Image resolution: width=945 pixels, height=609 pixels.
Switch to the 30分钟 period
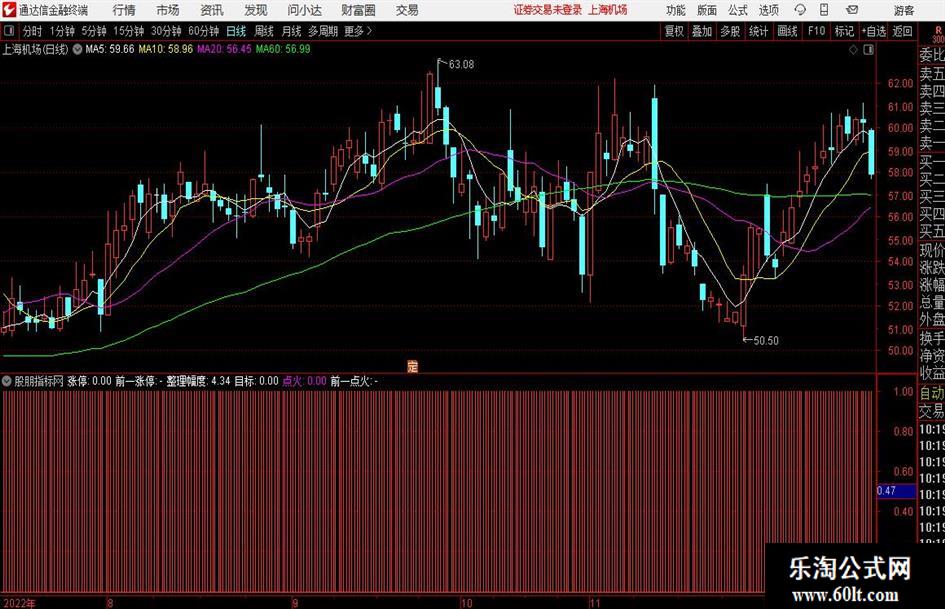pyautogui.click(x=166, y=31)
